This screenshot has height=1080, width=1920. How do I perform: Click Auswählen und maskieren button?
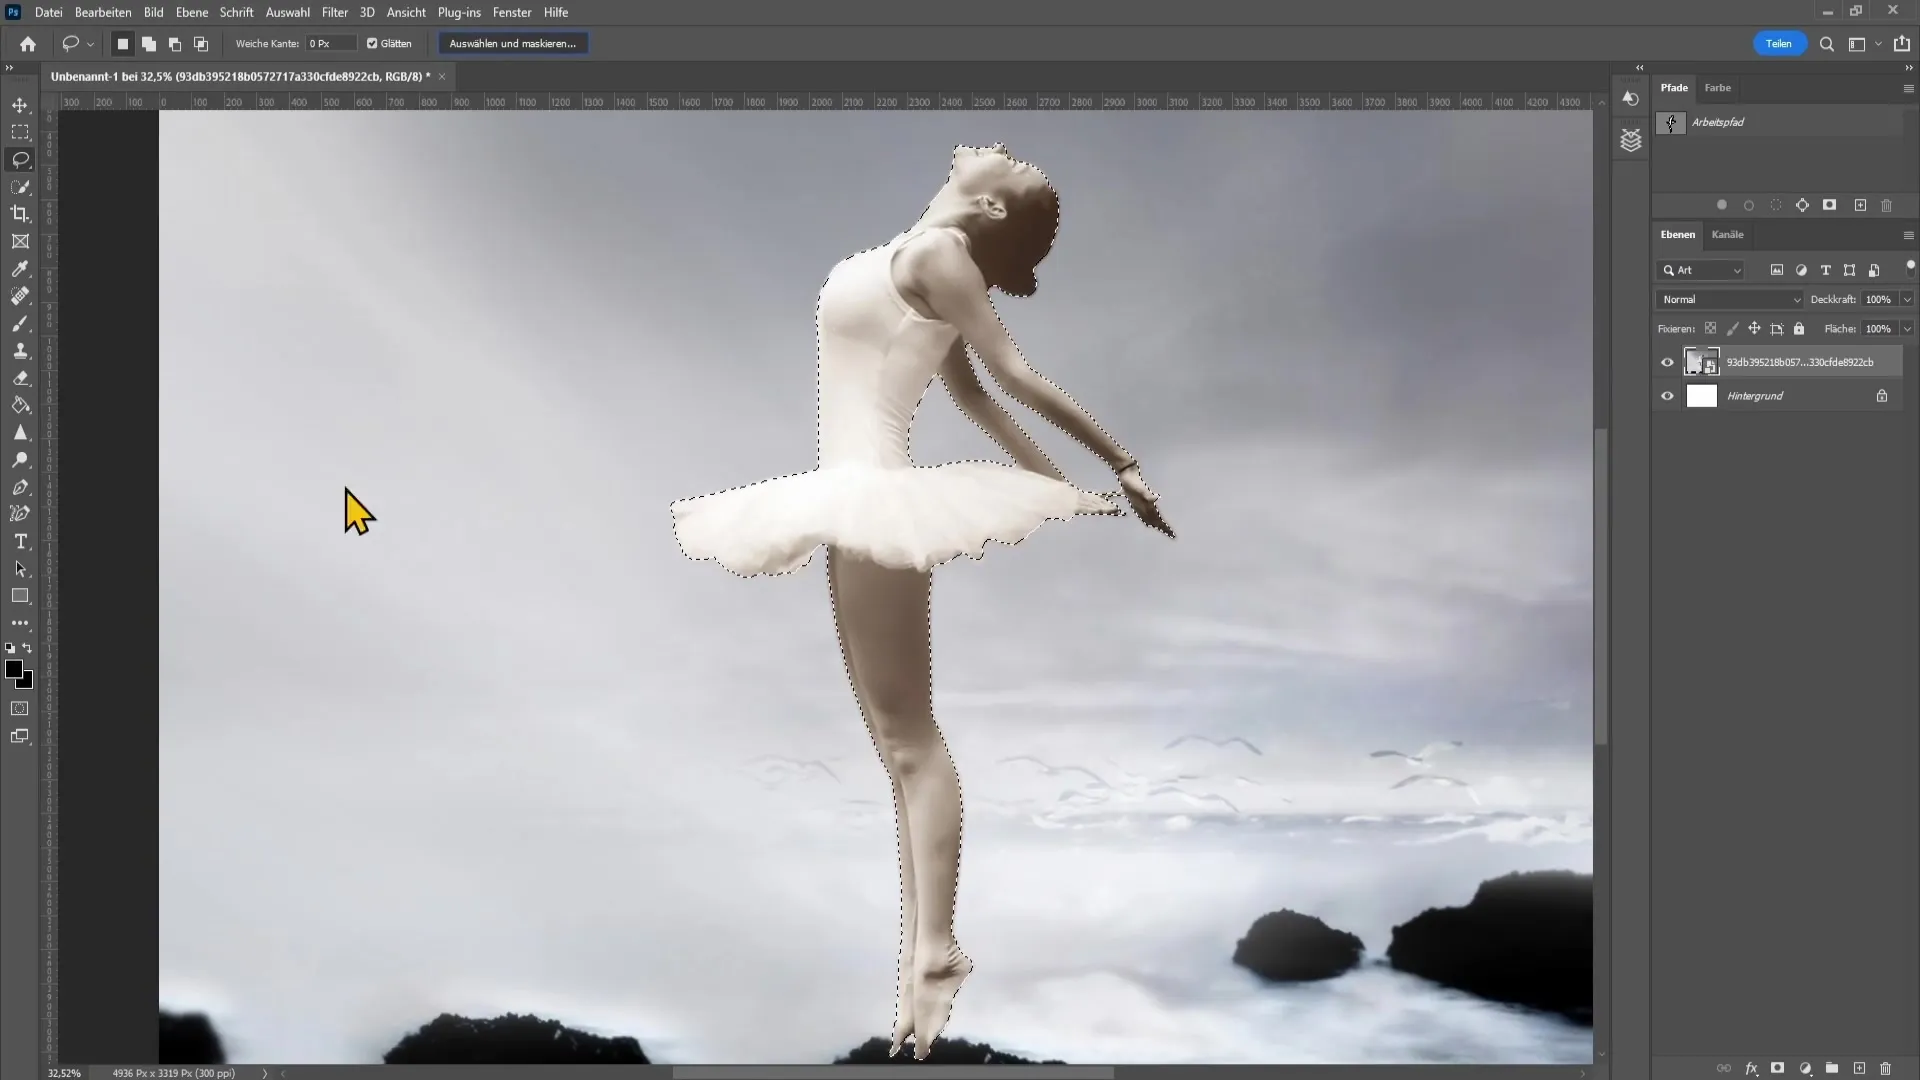[512, 44]
